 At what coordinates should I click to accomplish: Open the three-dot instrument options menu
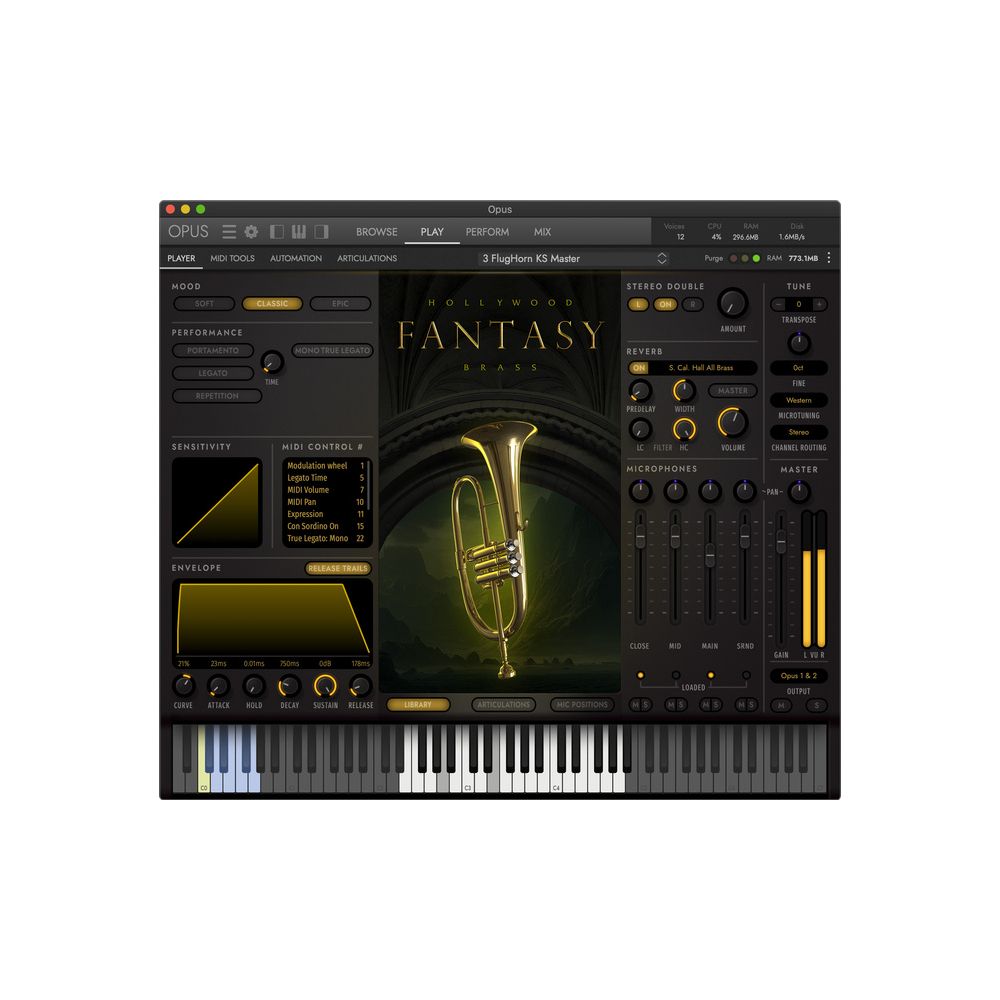[828, 258]
